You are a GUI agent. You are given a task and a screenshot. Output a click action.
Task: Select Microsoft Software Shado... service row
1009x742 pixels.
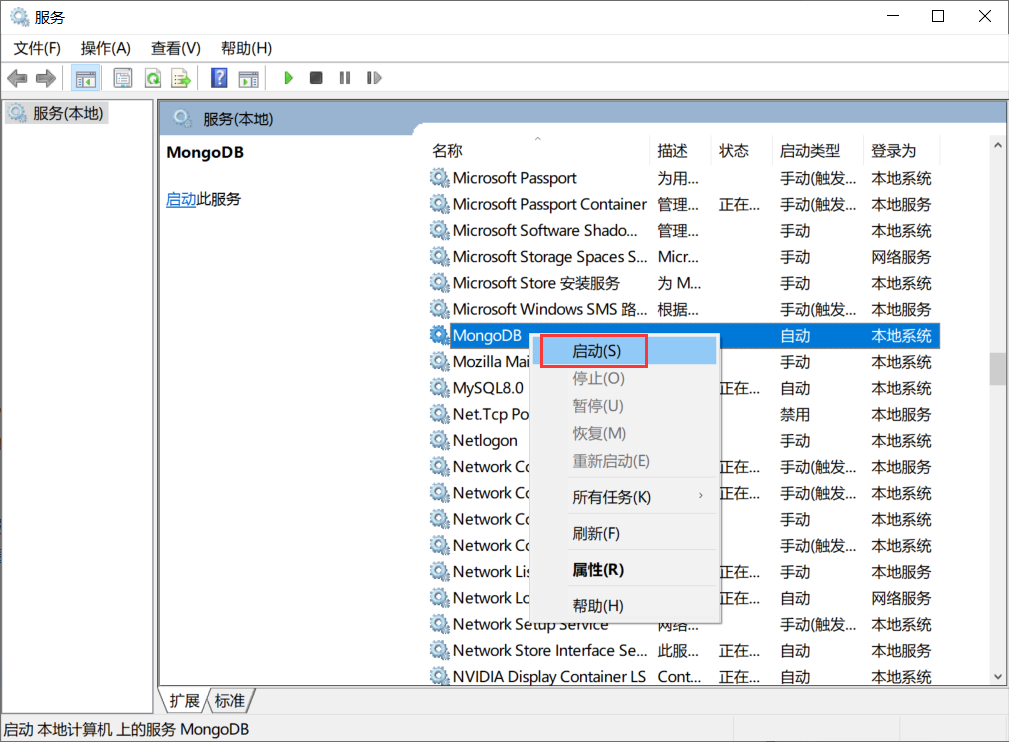pos(683,230)
